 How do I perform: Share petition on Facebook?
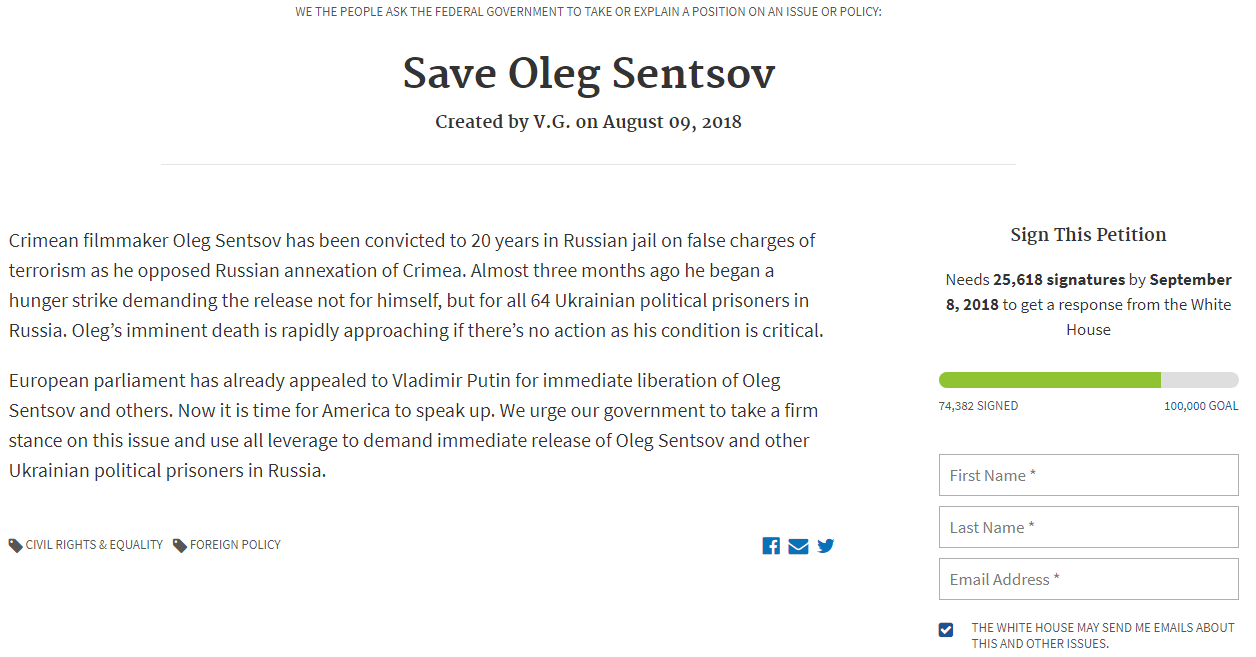coord(771,546)
